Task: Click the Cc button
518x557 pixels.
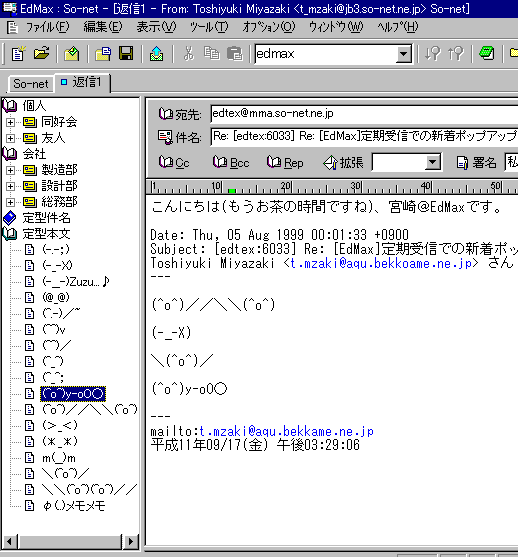Action: 174,163
